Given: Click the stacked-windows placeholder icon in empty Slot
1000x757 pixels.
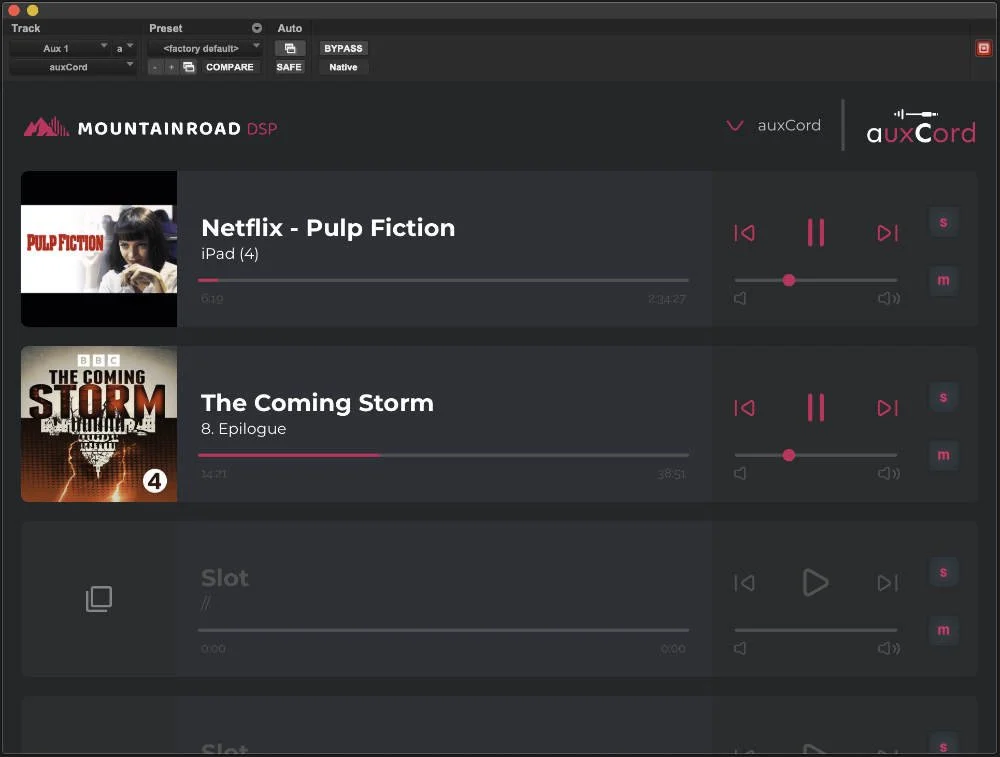Looking at the screenshot, I should click(99, 599).
